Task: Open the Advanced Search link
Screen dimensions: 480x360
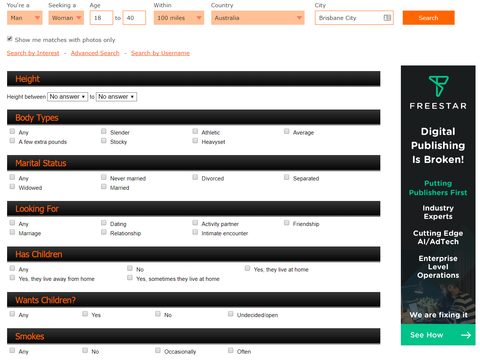Action: (x=95, y=53)
